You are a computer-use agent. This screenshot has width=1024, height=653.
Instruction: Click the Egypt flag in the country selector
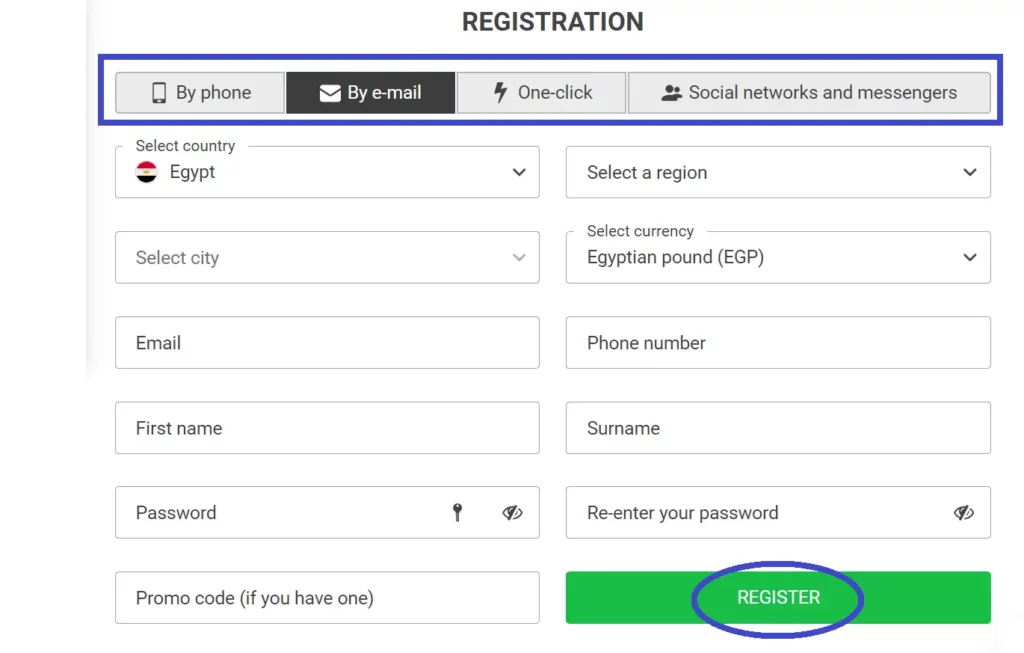click(145, 172)
